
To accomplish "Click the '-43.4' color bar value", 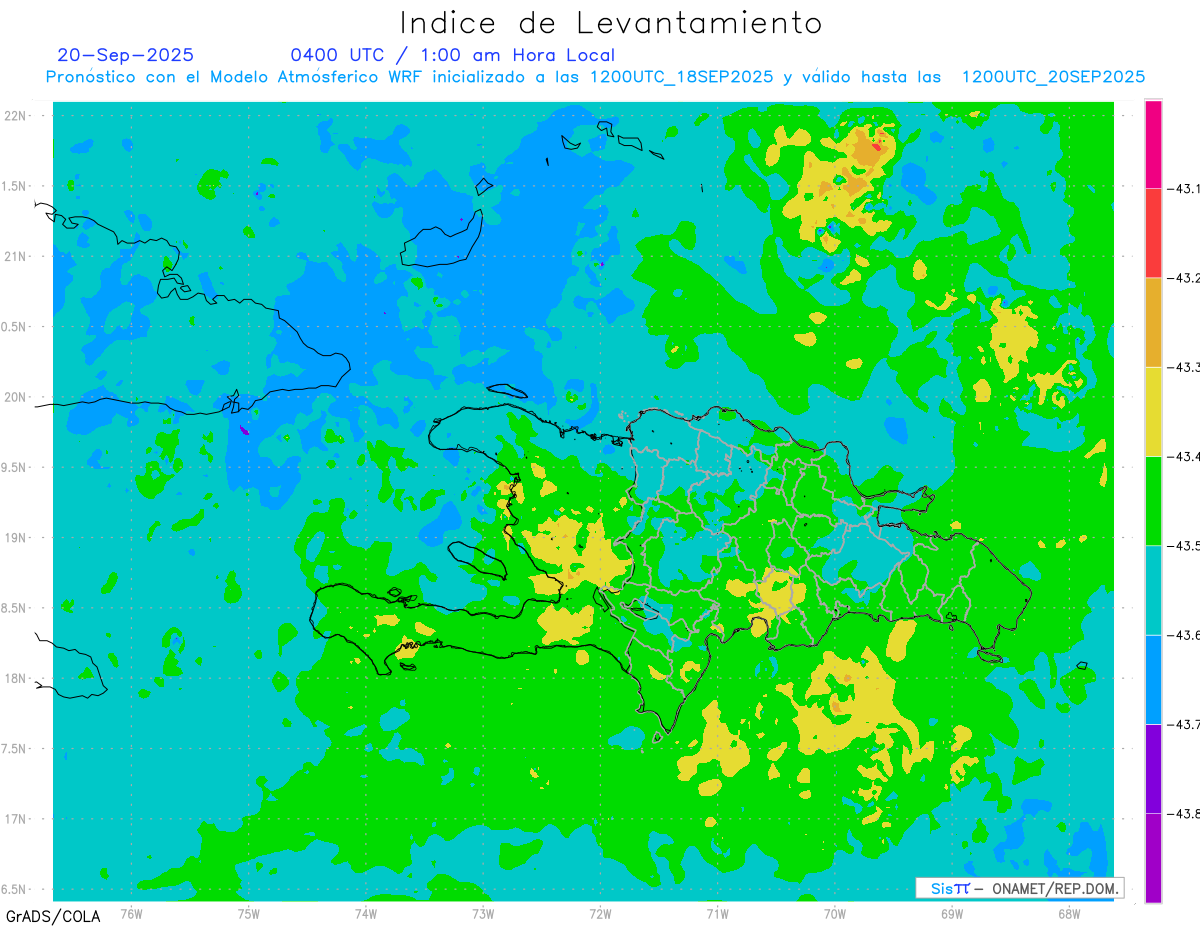I will point(1185,456).
